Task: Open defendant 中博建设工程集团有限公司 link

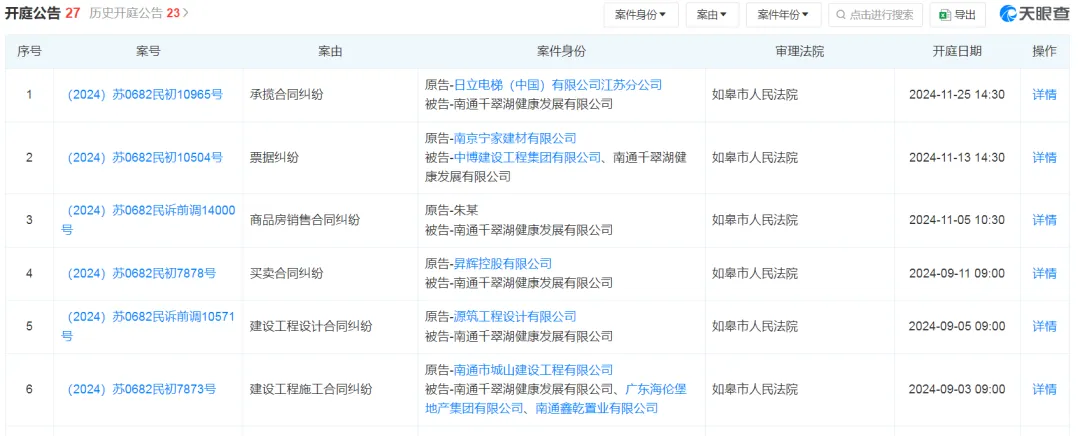Action: coord(527,157)
